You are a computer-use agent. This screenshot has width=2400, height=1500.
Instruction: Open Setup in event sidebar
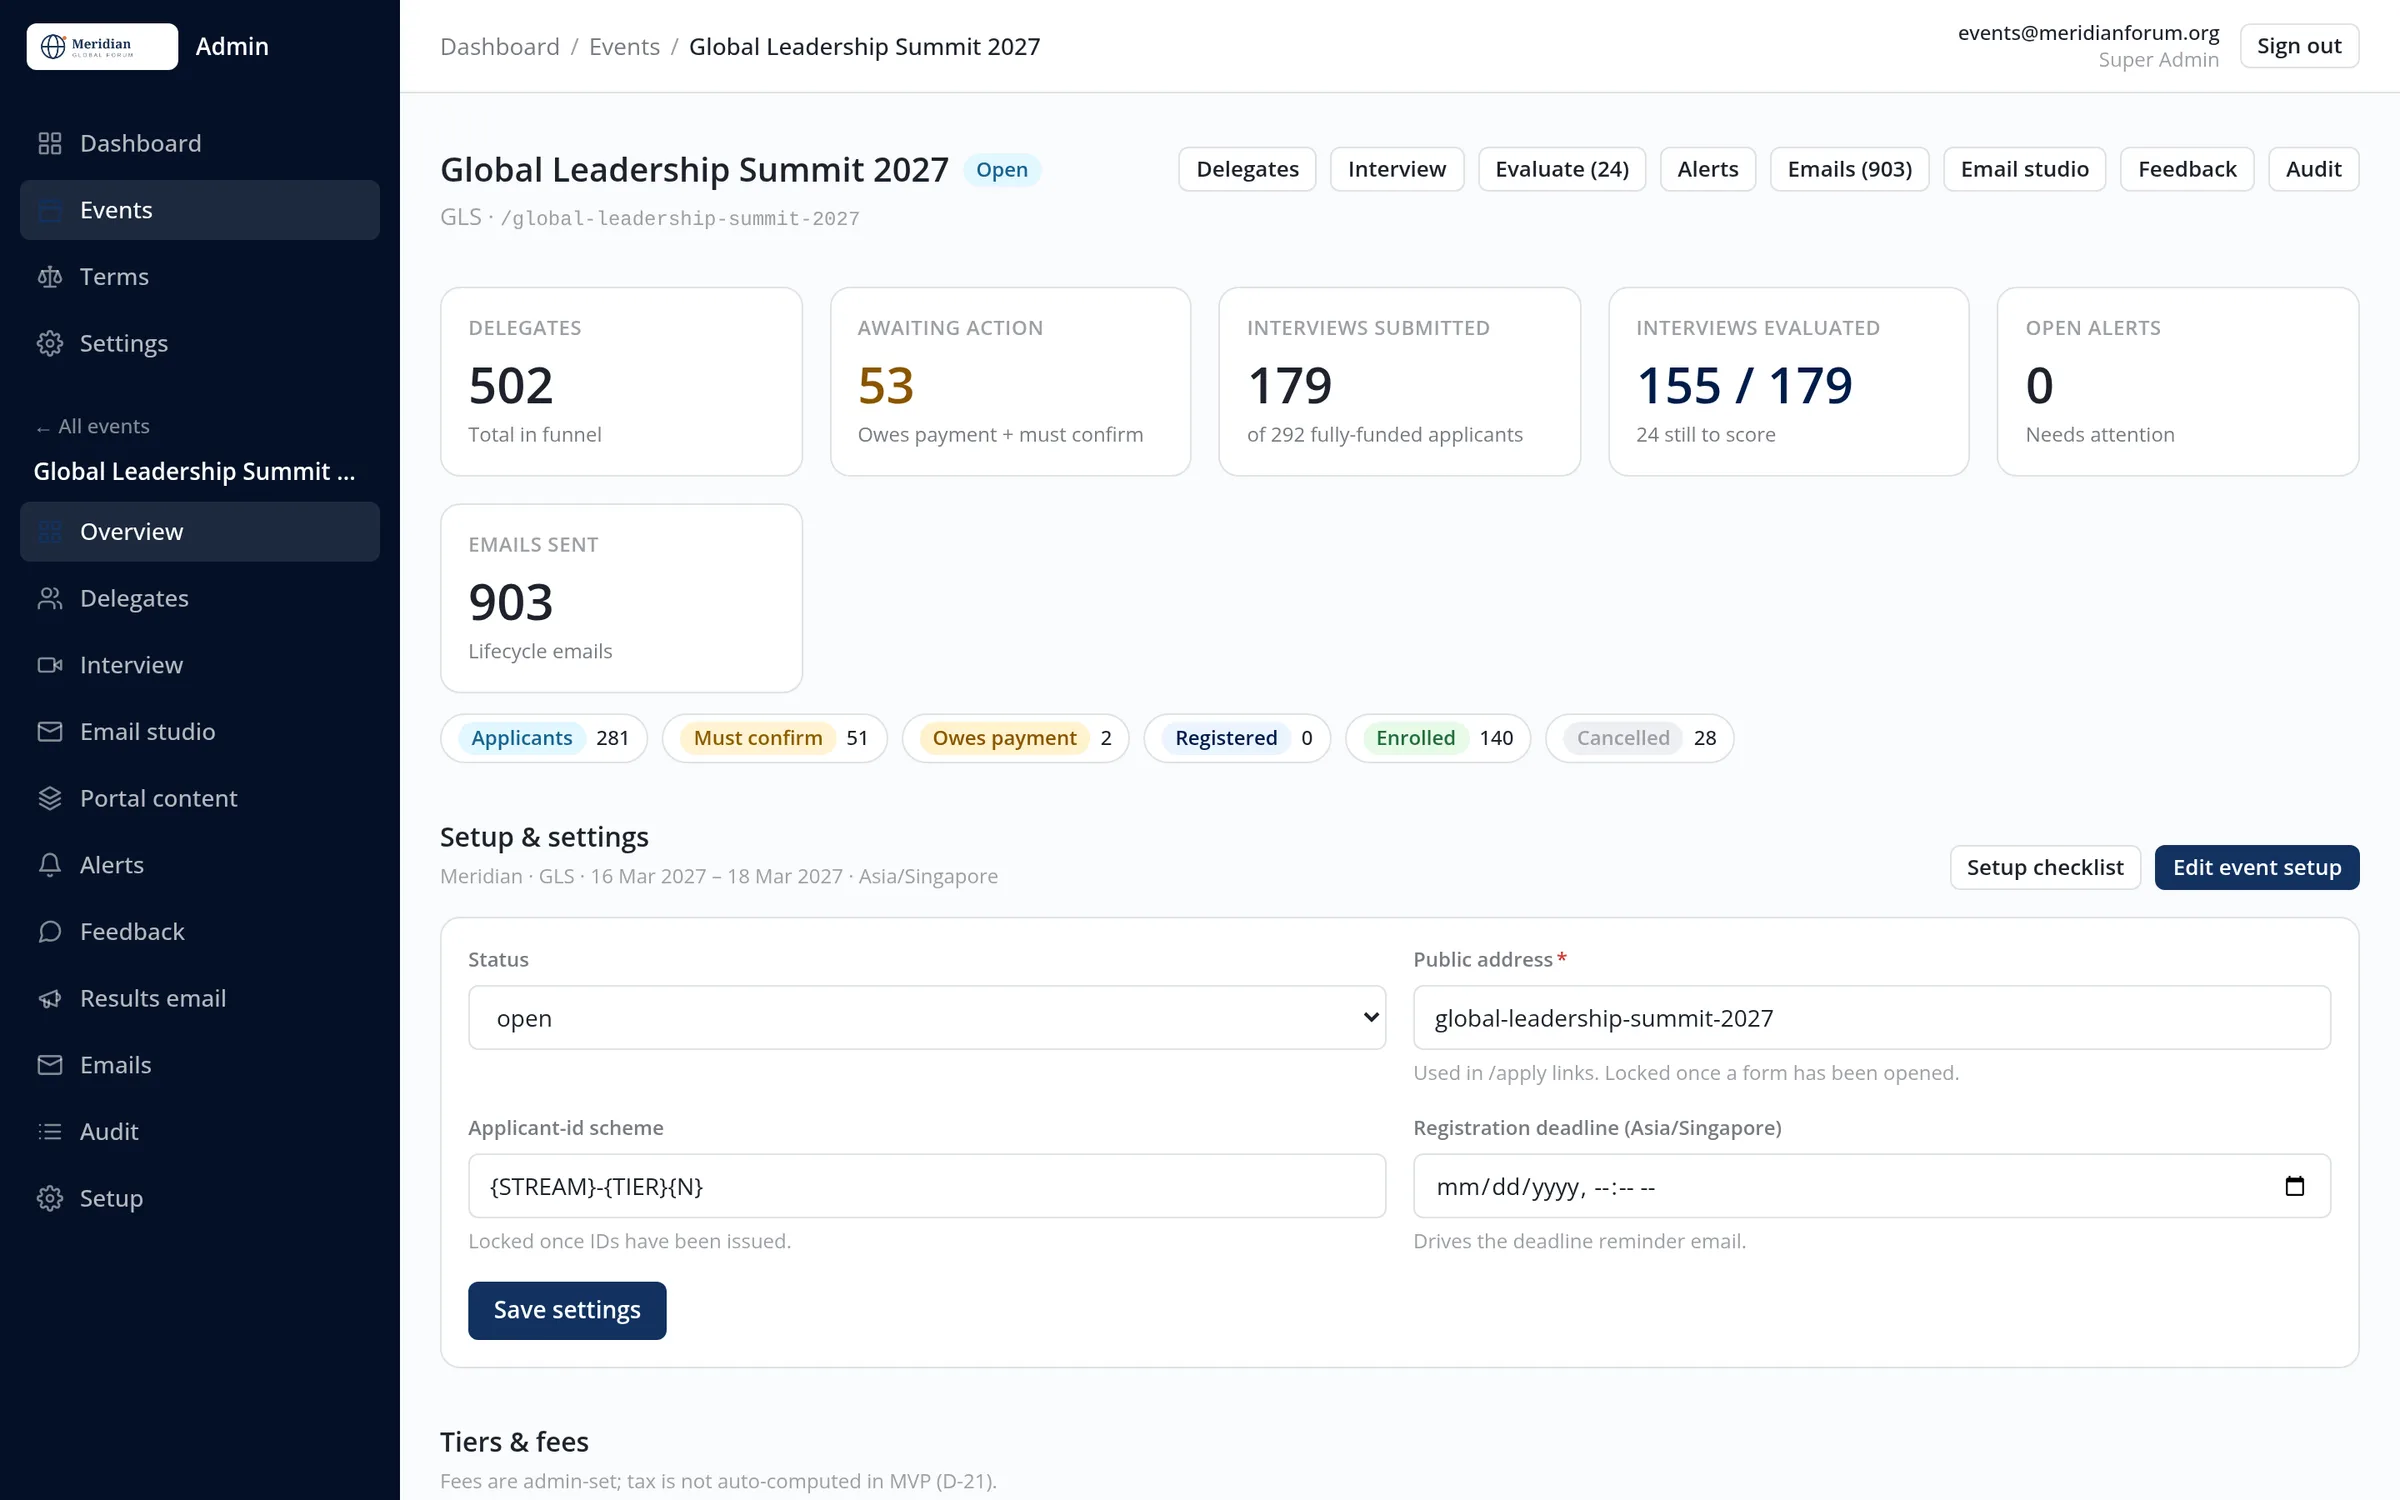(x=200, y=1198)
